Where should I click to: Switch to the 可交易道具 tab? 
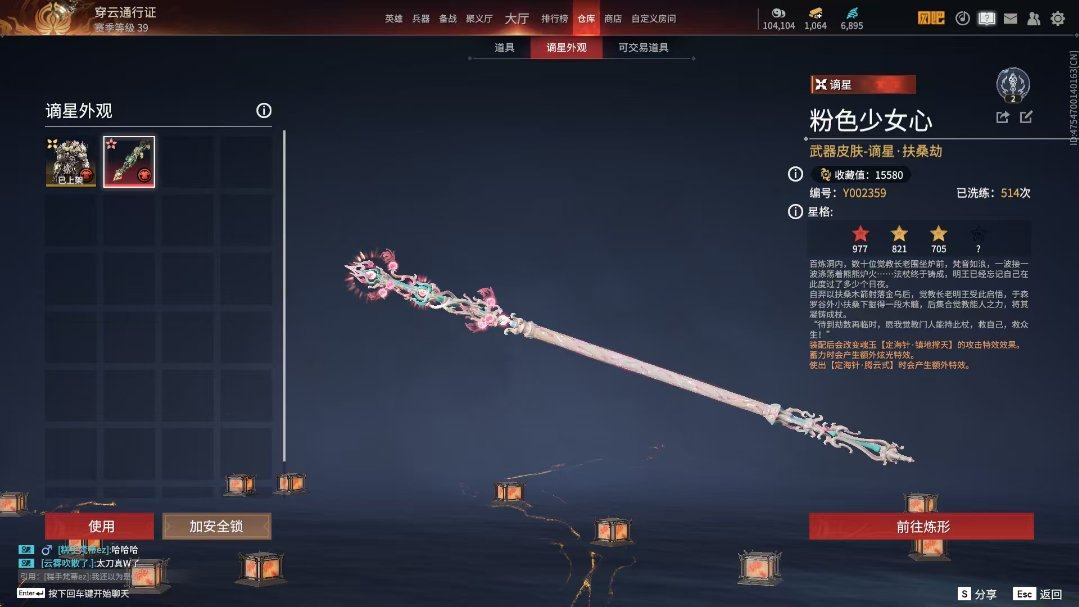[643, 47]
